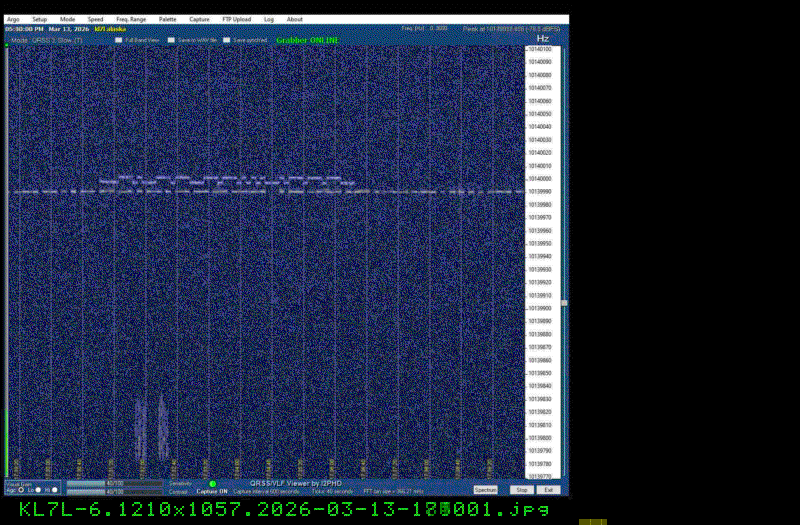
Task: Open the FTP Upload menu
Action: pyautogui.click(x=236, y=19)
